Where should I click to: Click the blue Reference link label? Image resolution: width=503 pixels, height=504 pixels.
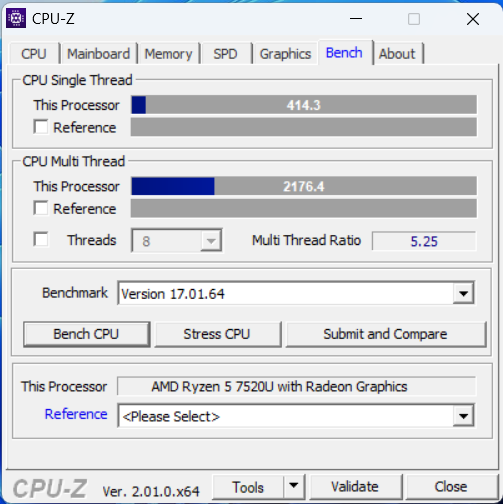tap(76, 414)
